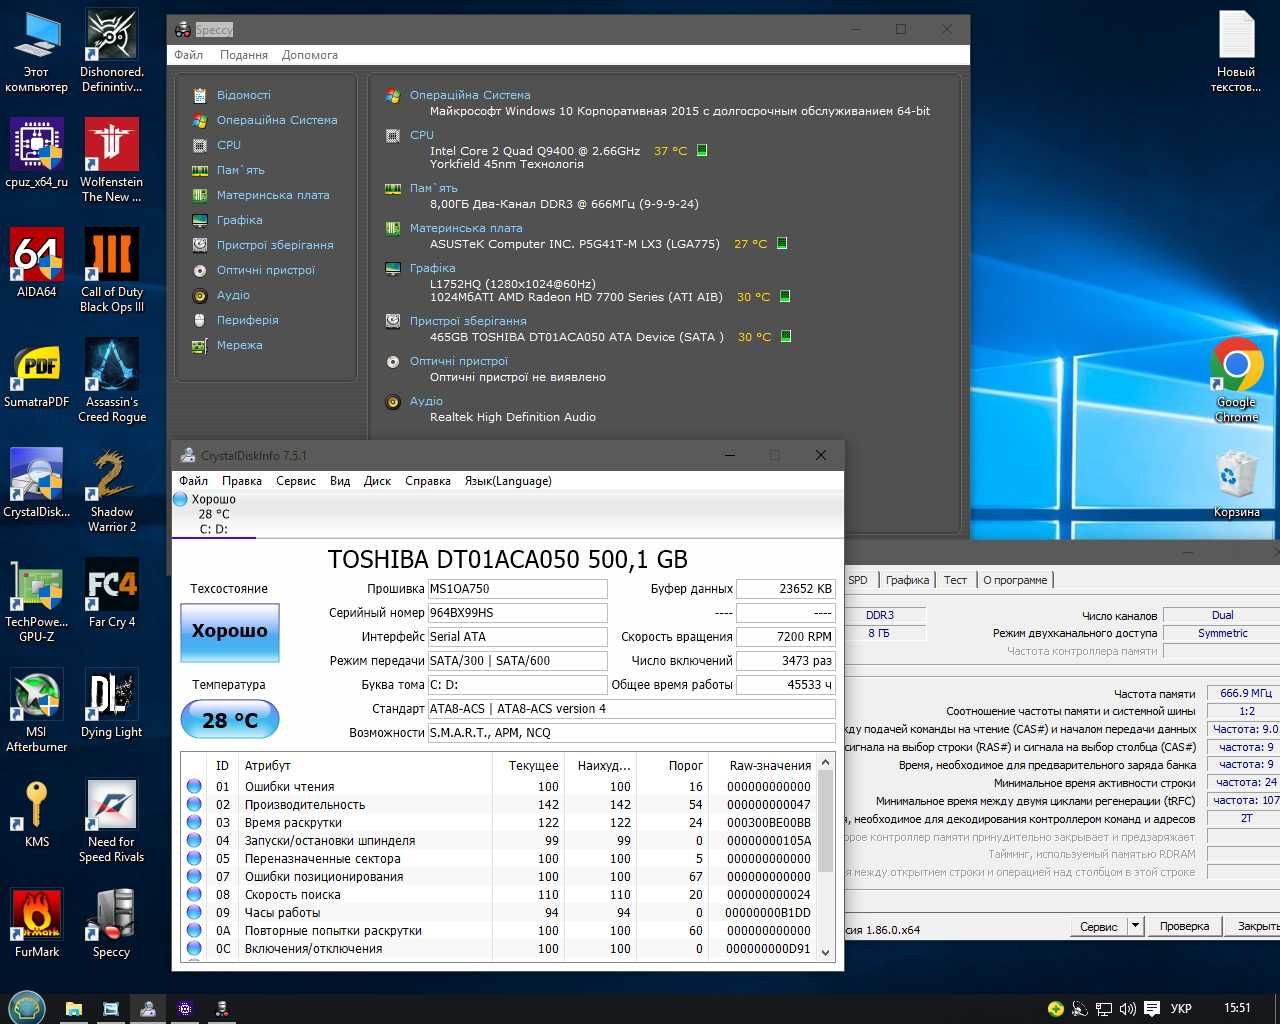
Task: Click the УКР language indicator in tray
Action: click(1181, 1009)
